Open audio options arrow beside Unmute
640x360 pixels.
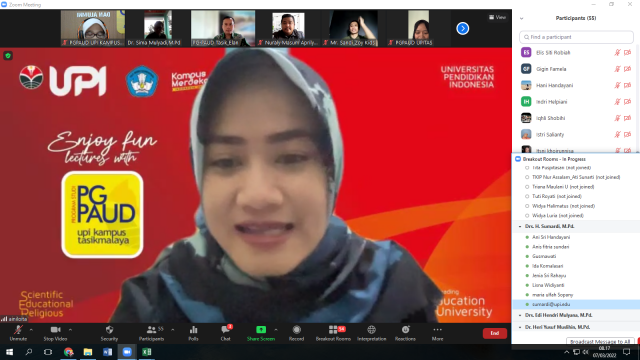pyautogui.click(x=31, y=330)
